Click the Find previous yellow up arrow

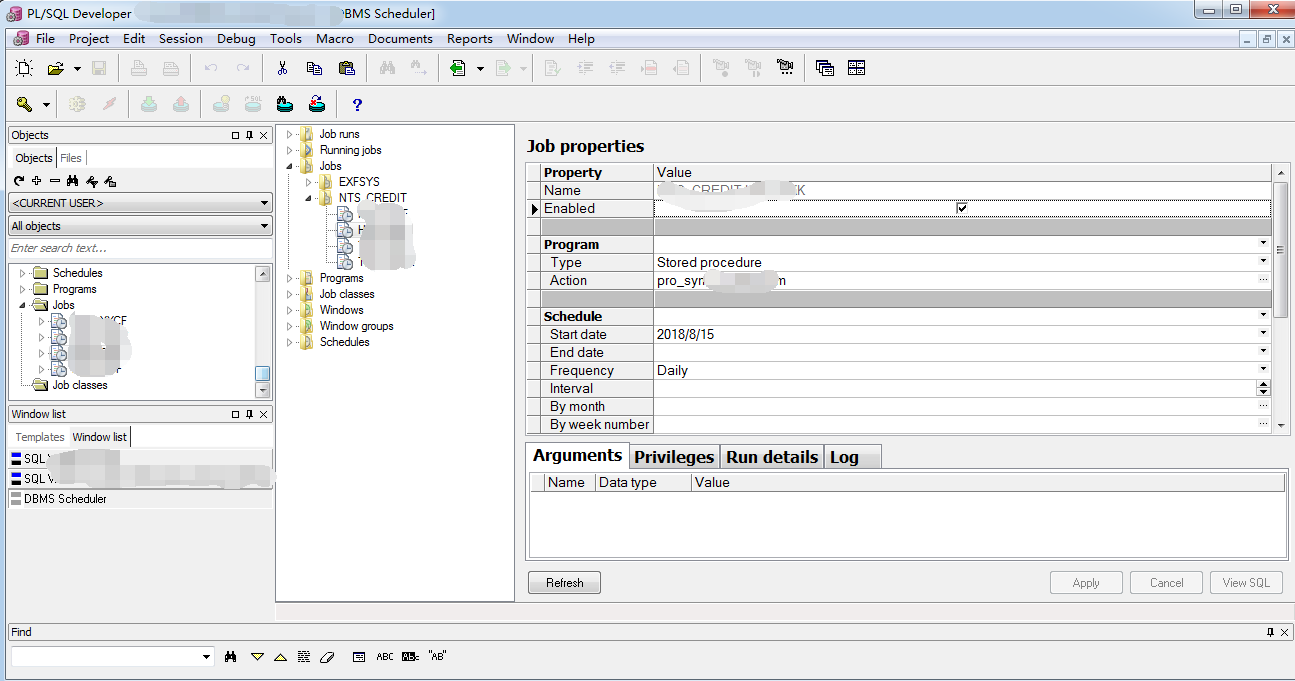click(280, 657)
